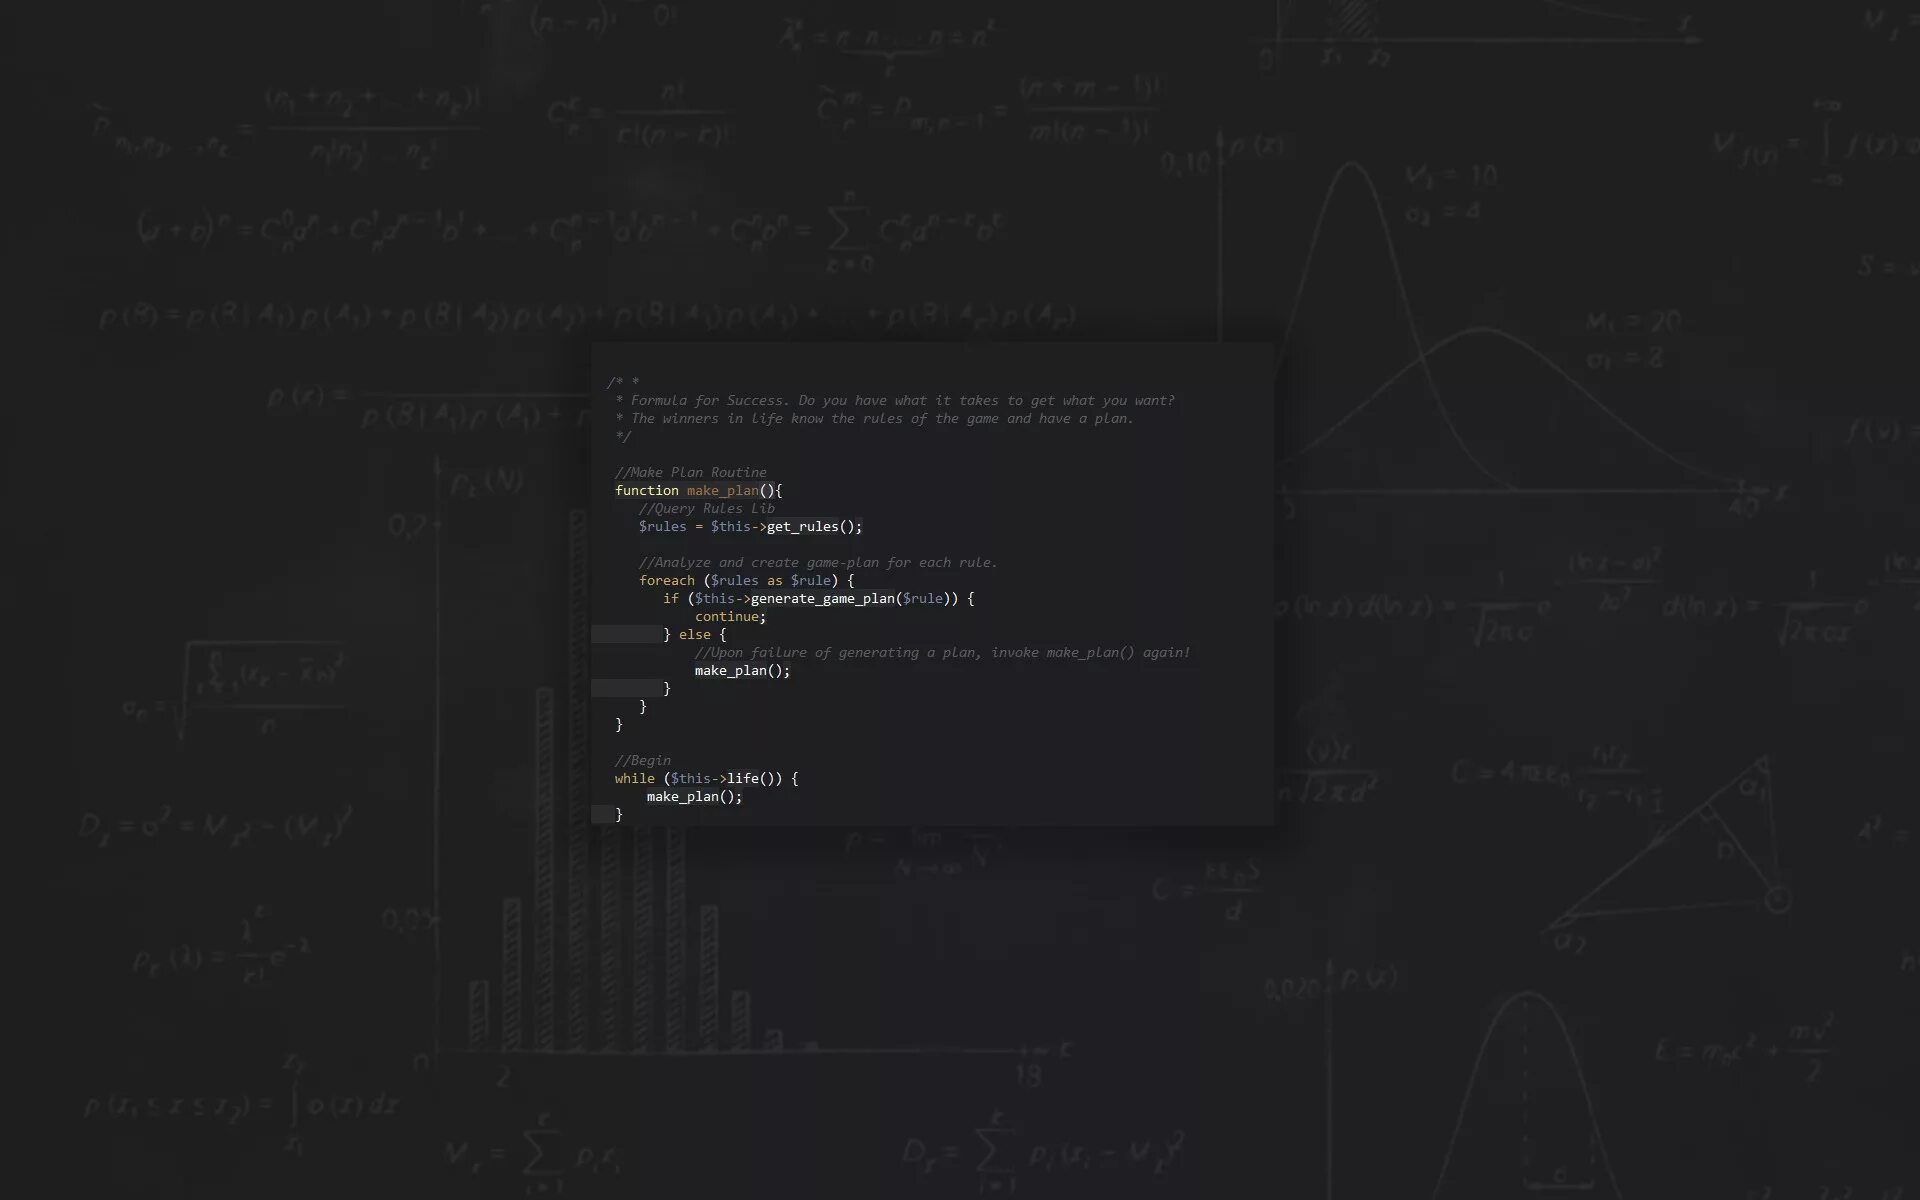Click the make_plan() call inside else block
The height and width of the screenshot is (1200, 1920).
(x=742, y=670)
